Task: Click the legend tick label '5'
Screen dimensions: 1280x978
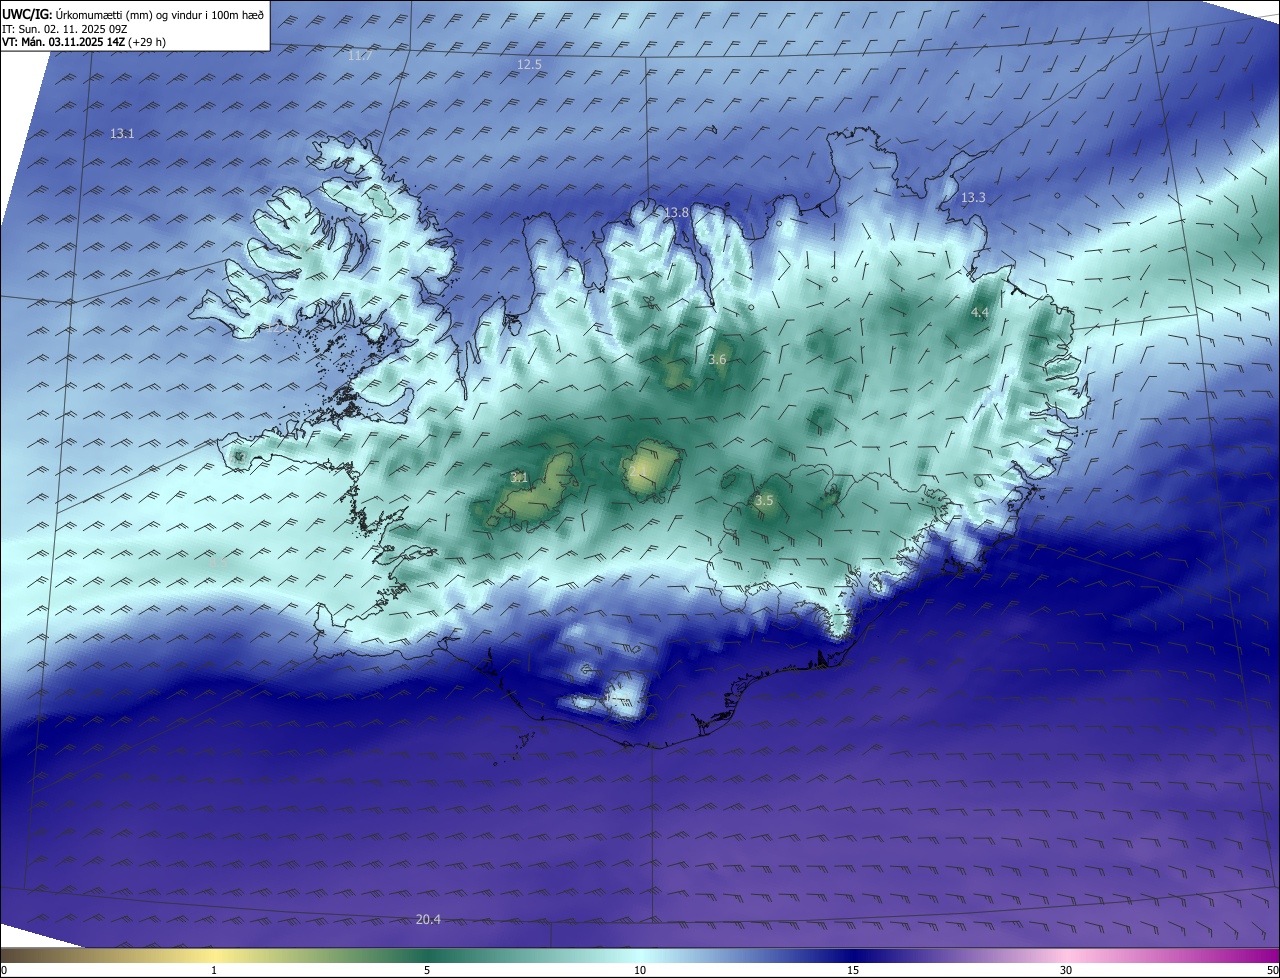Action: coord(427,970)
